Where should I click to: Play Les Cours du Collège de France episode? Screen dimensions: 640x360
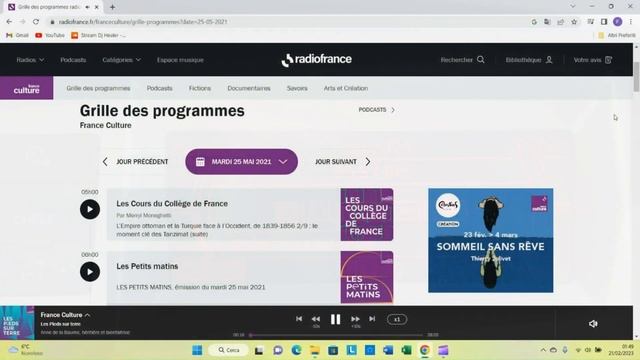pyautogui.click(x=90, y=209)
